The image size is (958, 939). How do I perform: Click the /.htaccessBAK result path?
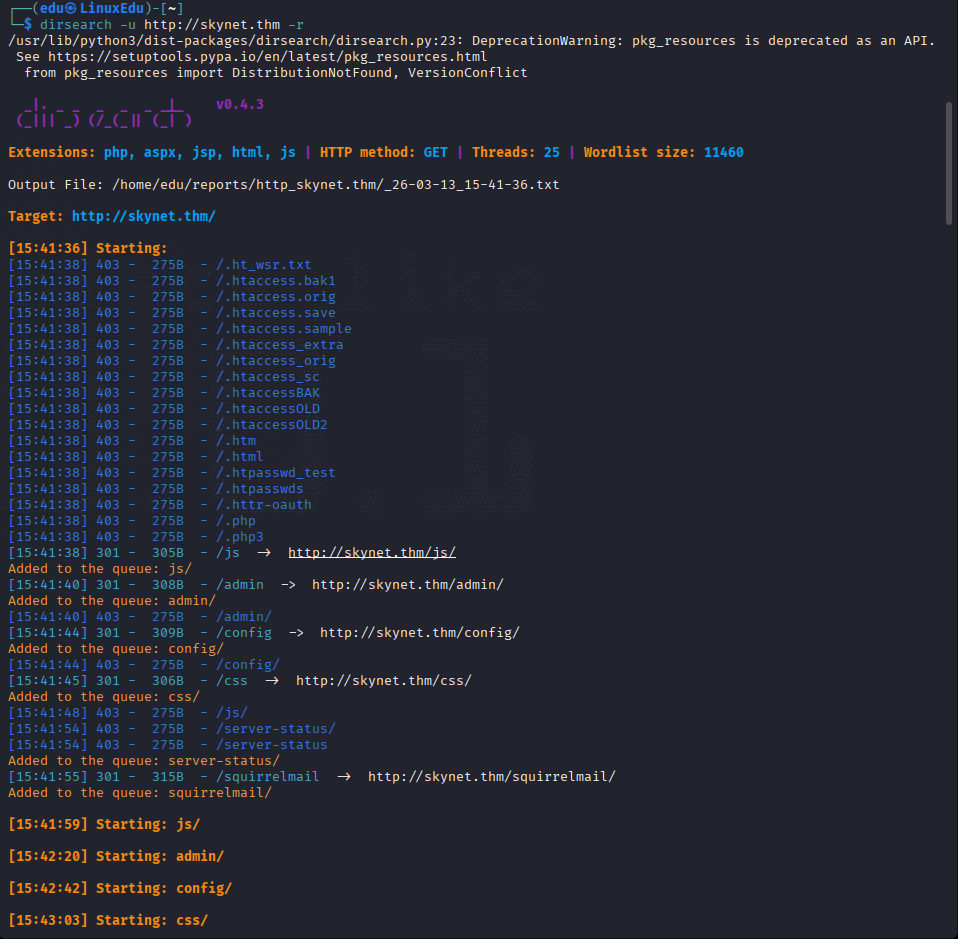click(x=268, y=392)
